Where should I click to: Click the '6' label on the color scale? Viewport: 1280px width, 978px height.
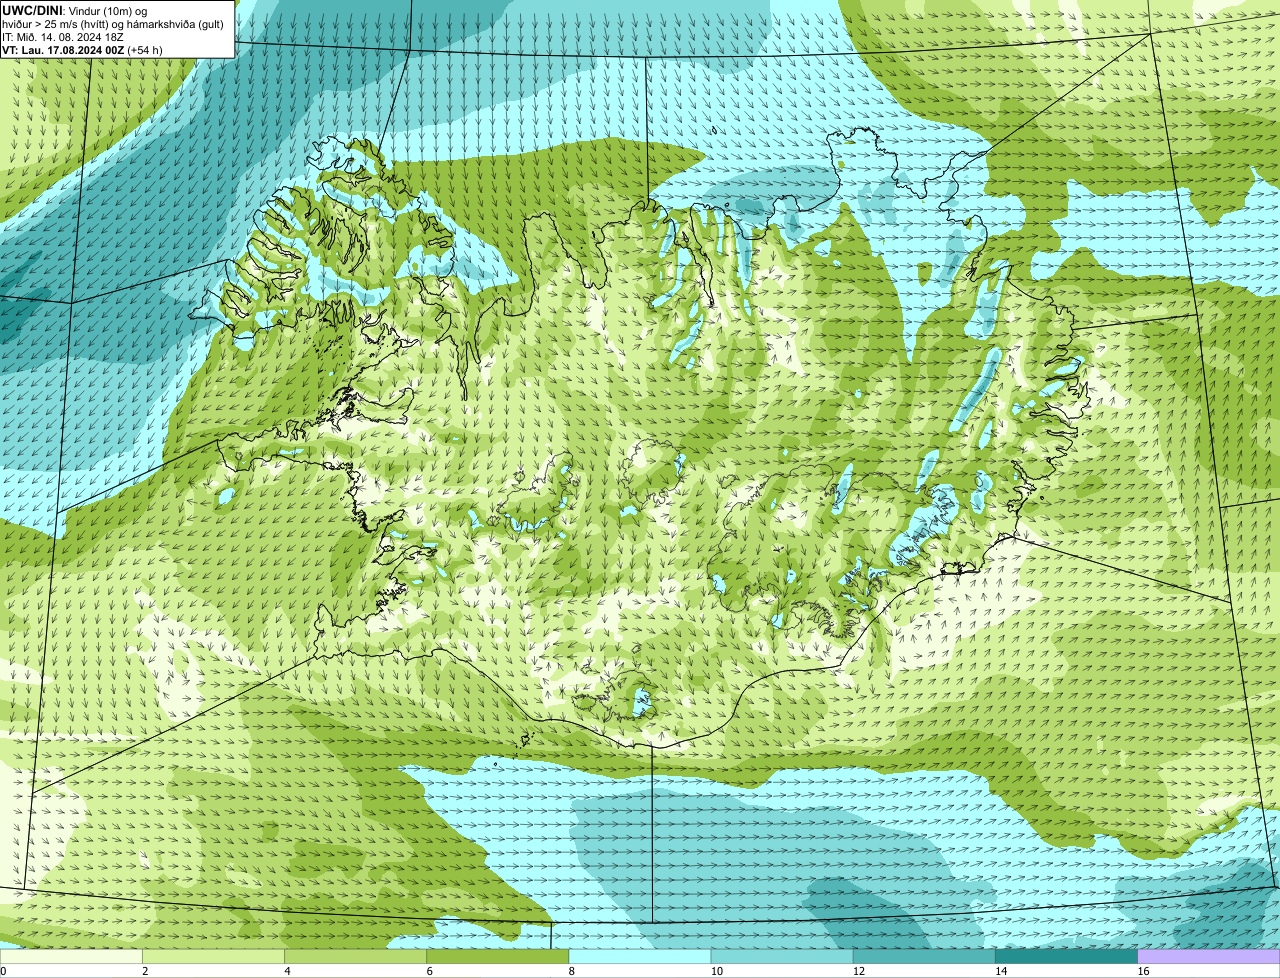430,971
